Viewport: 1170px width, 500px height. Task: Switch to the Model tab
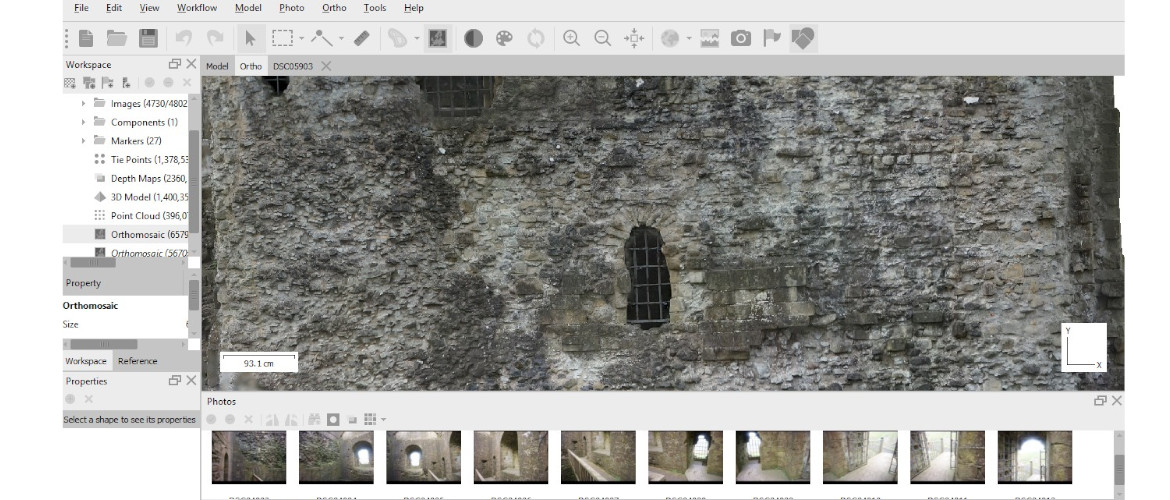[217, 66]
